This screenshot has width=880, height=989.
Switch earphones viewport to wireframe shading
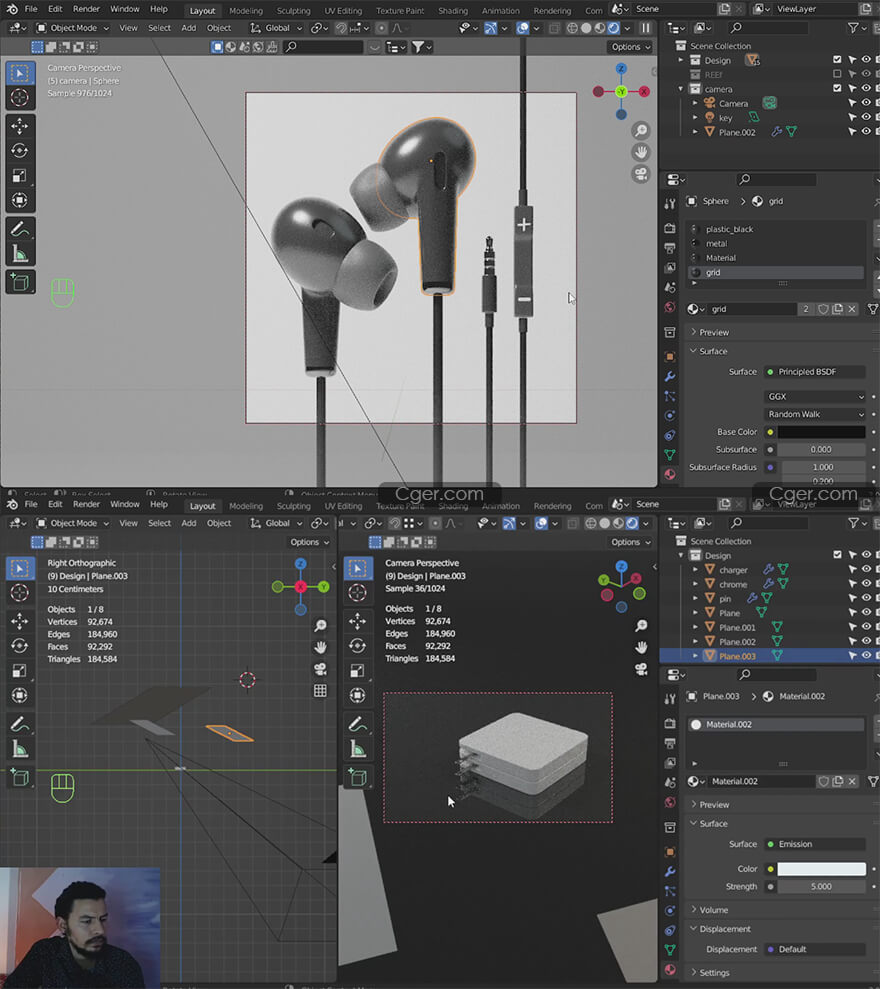click(572, 28)
